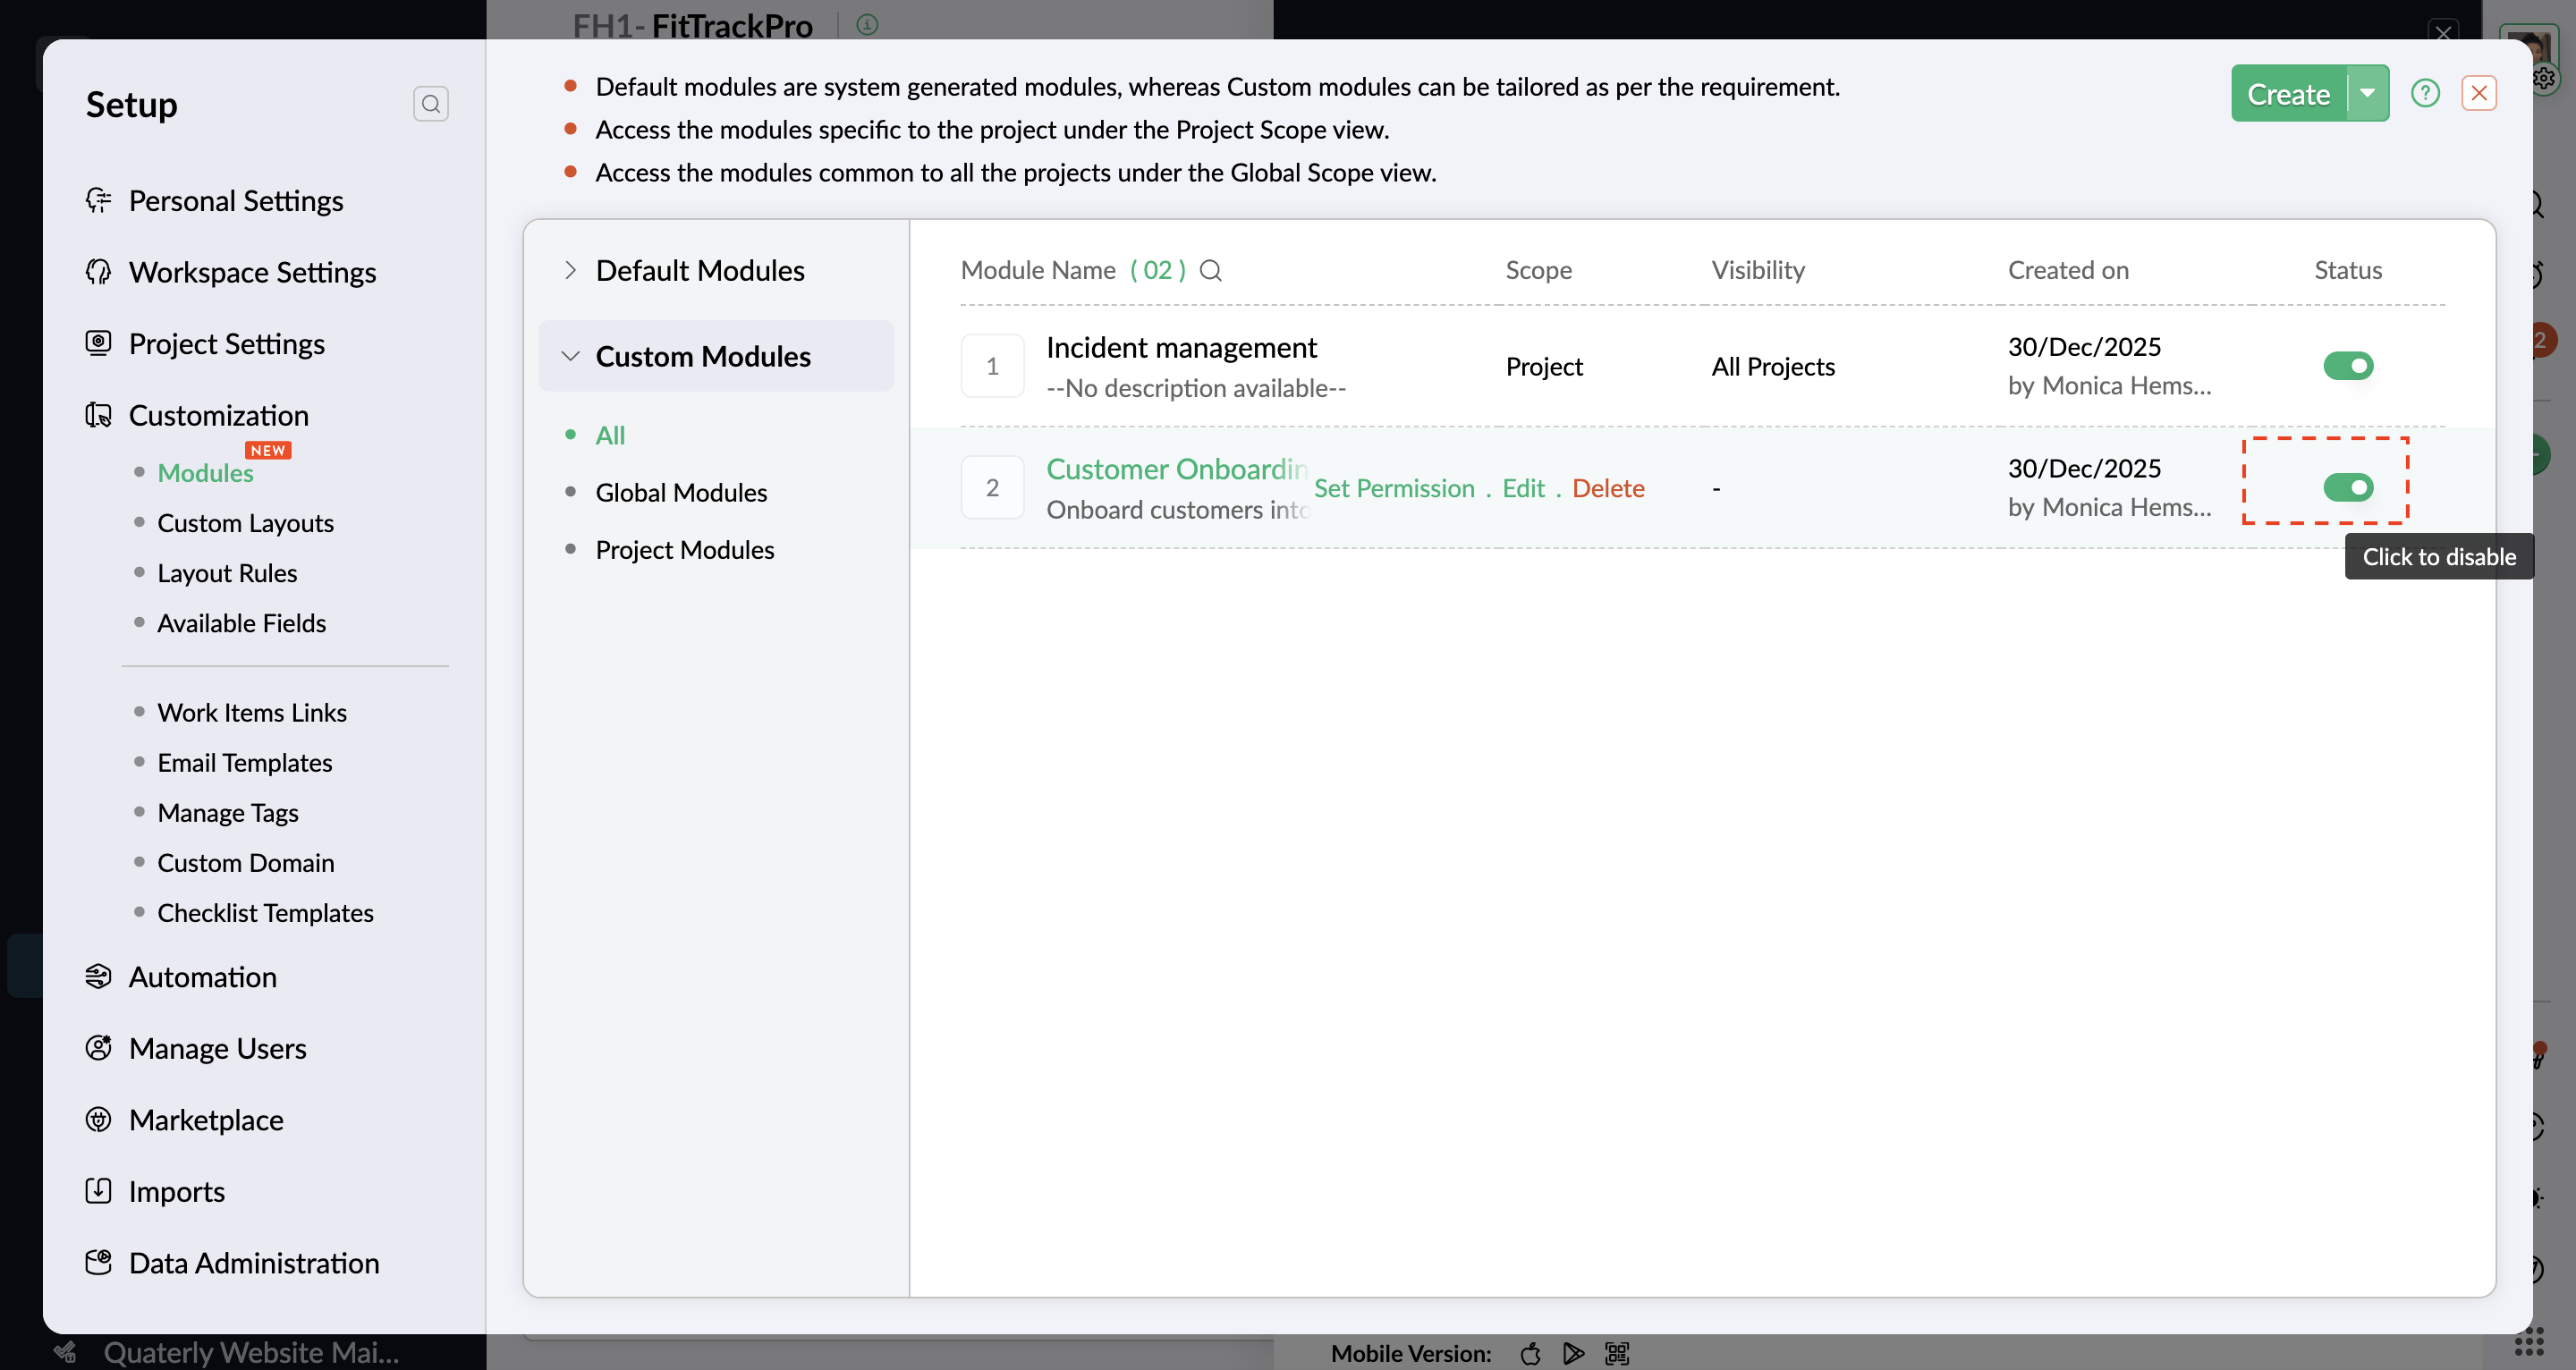Click the Setup search icon
The height and width of the screenshot is (1370, 2576).
pyautogui.click(x=431, y=104)
